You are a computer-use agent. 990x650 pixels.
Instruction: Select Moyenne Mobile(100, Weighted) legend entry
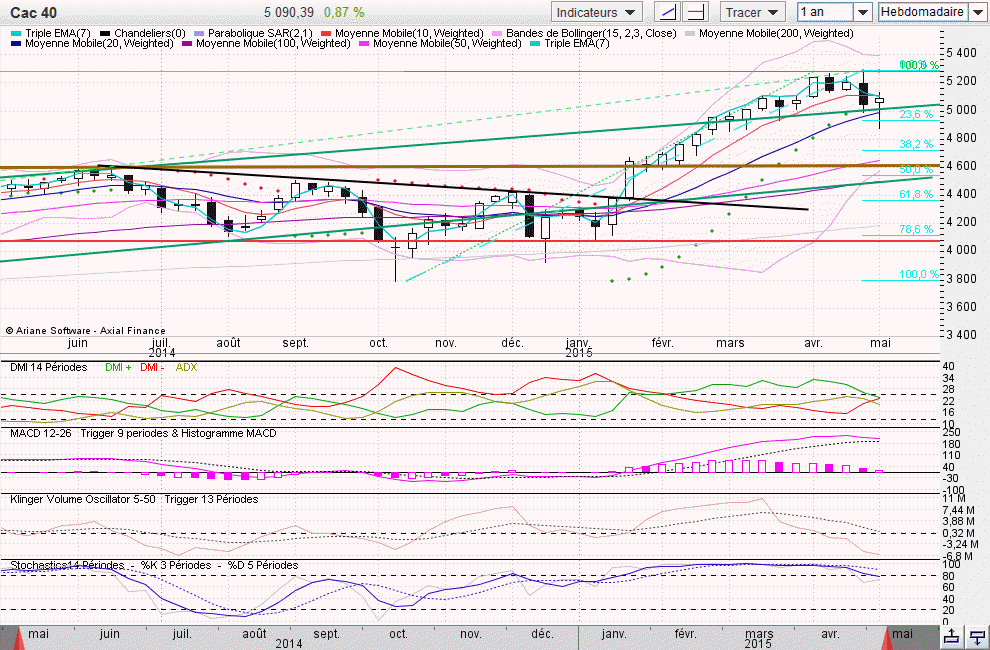(266, 44)
